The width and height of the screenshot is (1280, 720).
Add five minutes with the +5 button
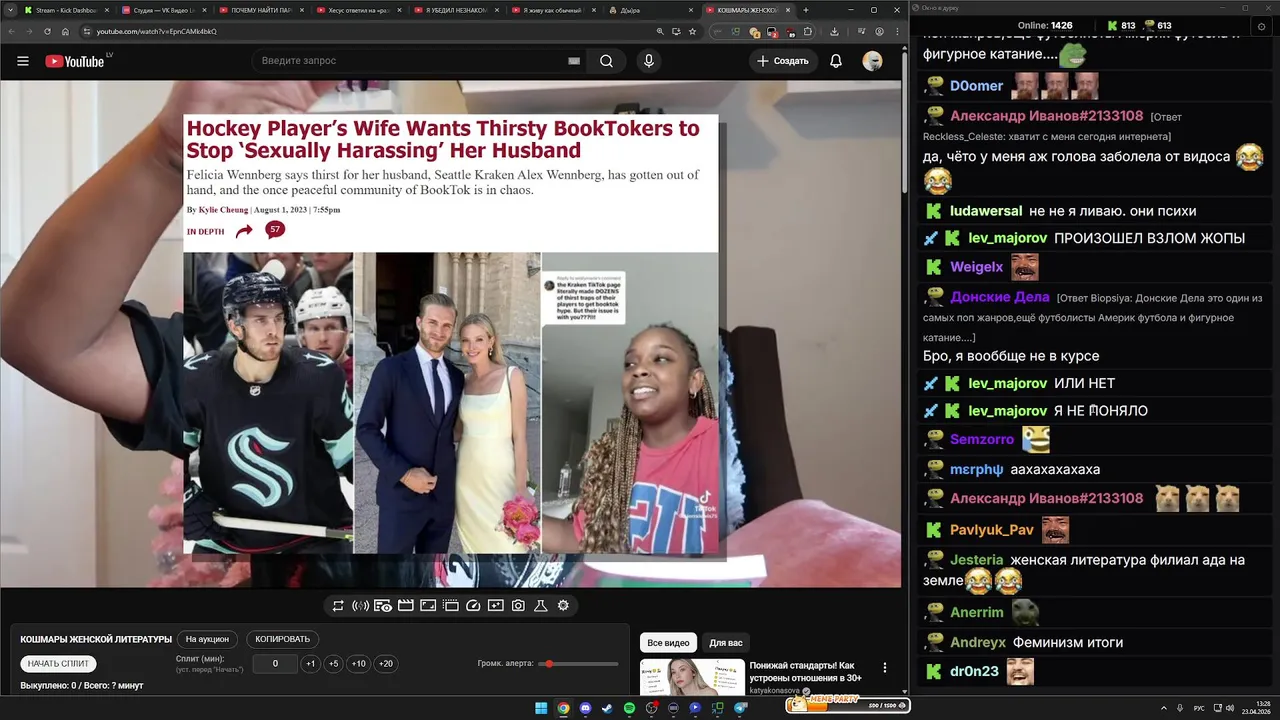(x=334, y=664)
